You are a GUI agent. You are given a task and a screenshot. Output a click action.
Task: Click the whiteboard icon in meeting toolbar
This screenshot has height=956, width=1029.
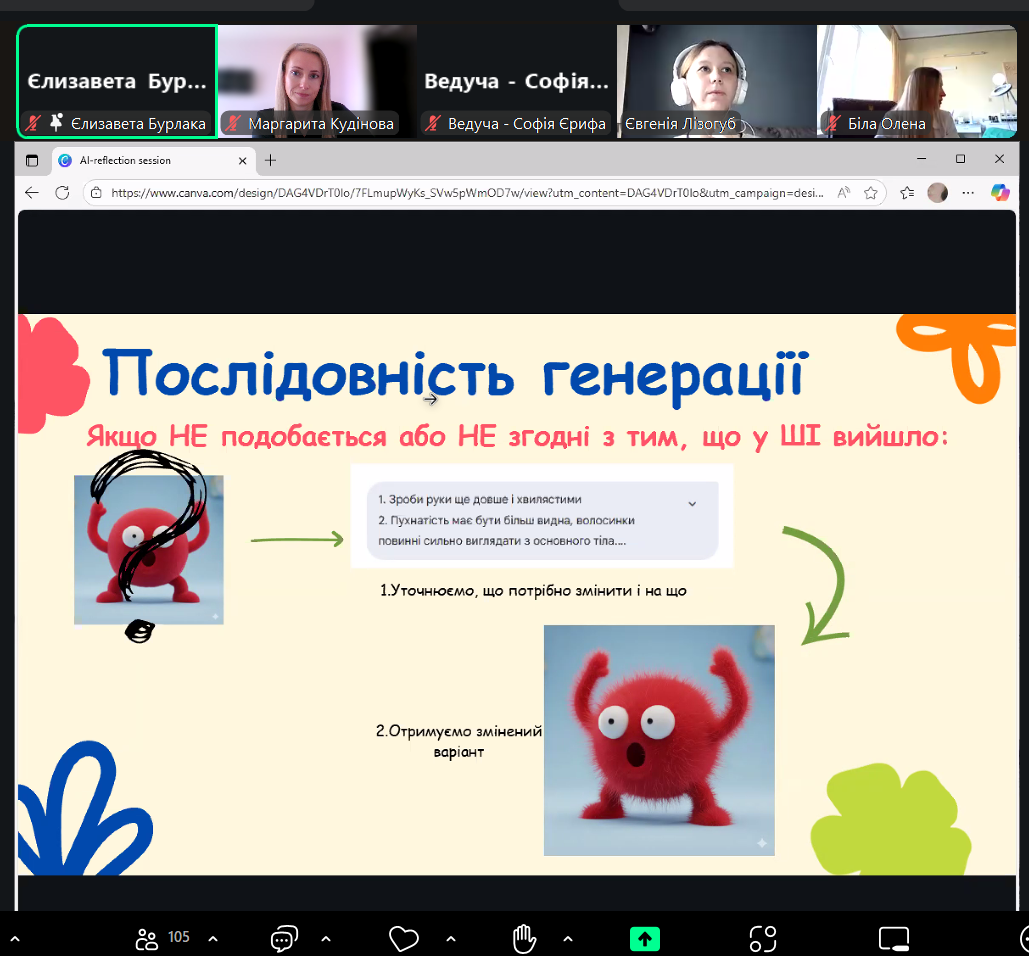point(892,938)
